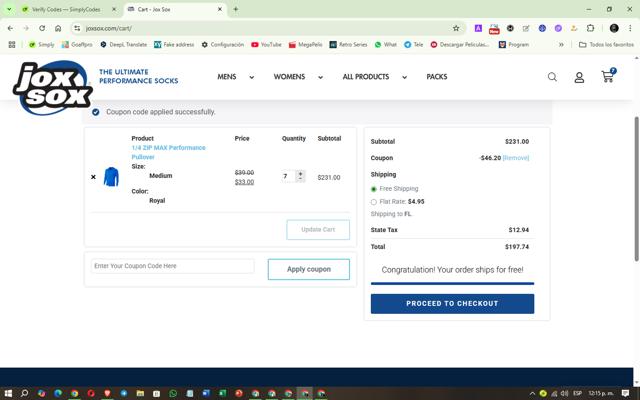This screenshot has height=400, width=640.
Task: Open the Simply bookmark
Action: click(x=41, y=44)
